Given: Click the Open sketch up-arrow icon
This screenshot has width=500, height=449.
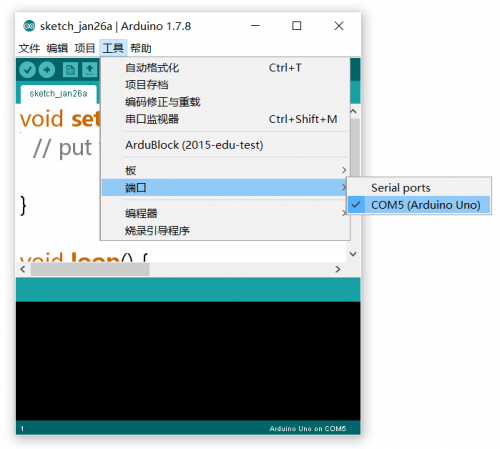Looking at the screenshot, I should [x=89, y=70].
